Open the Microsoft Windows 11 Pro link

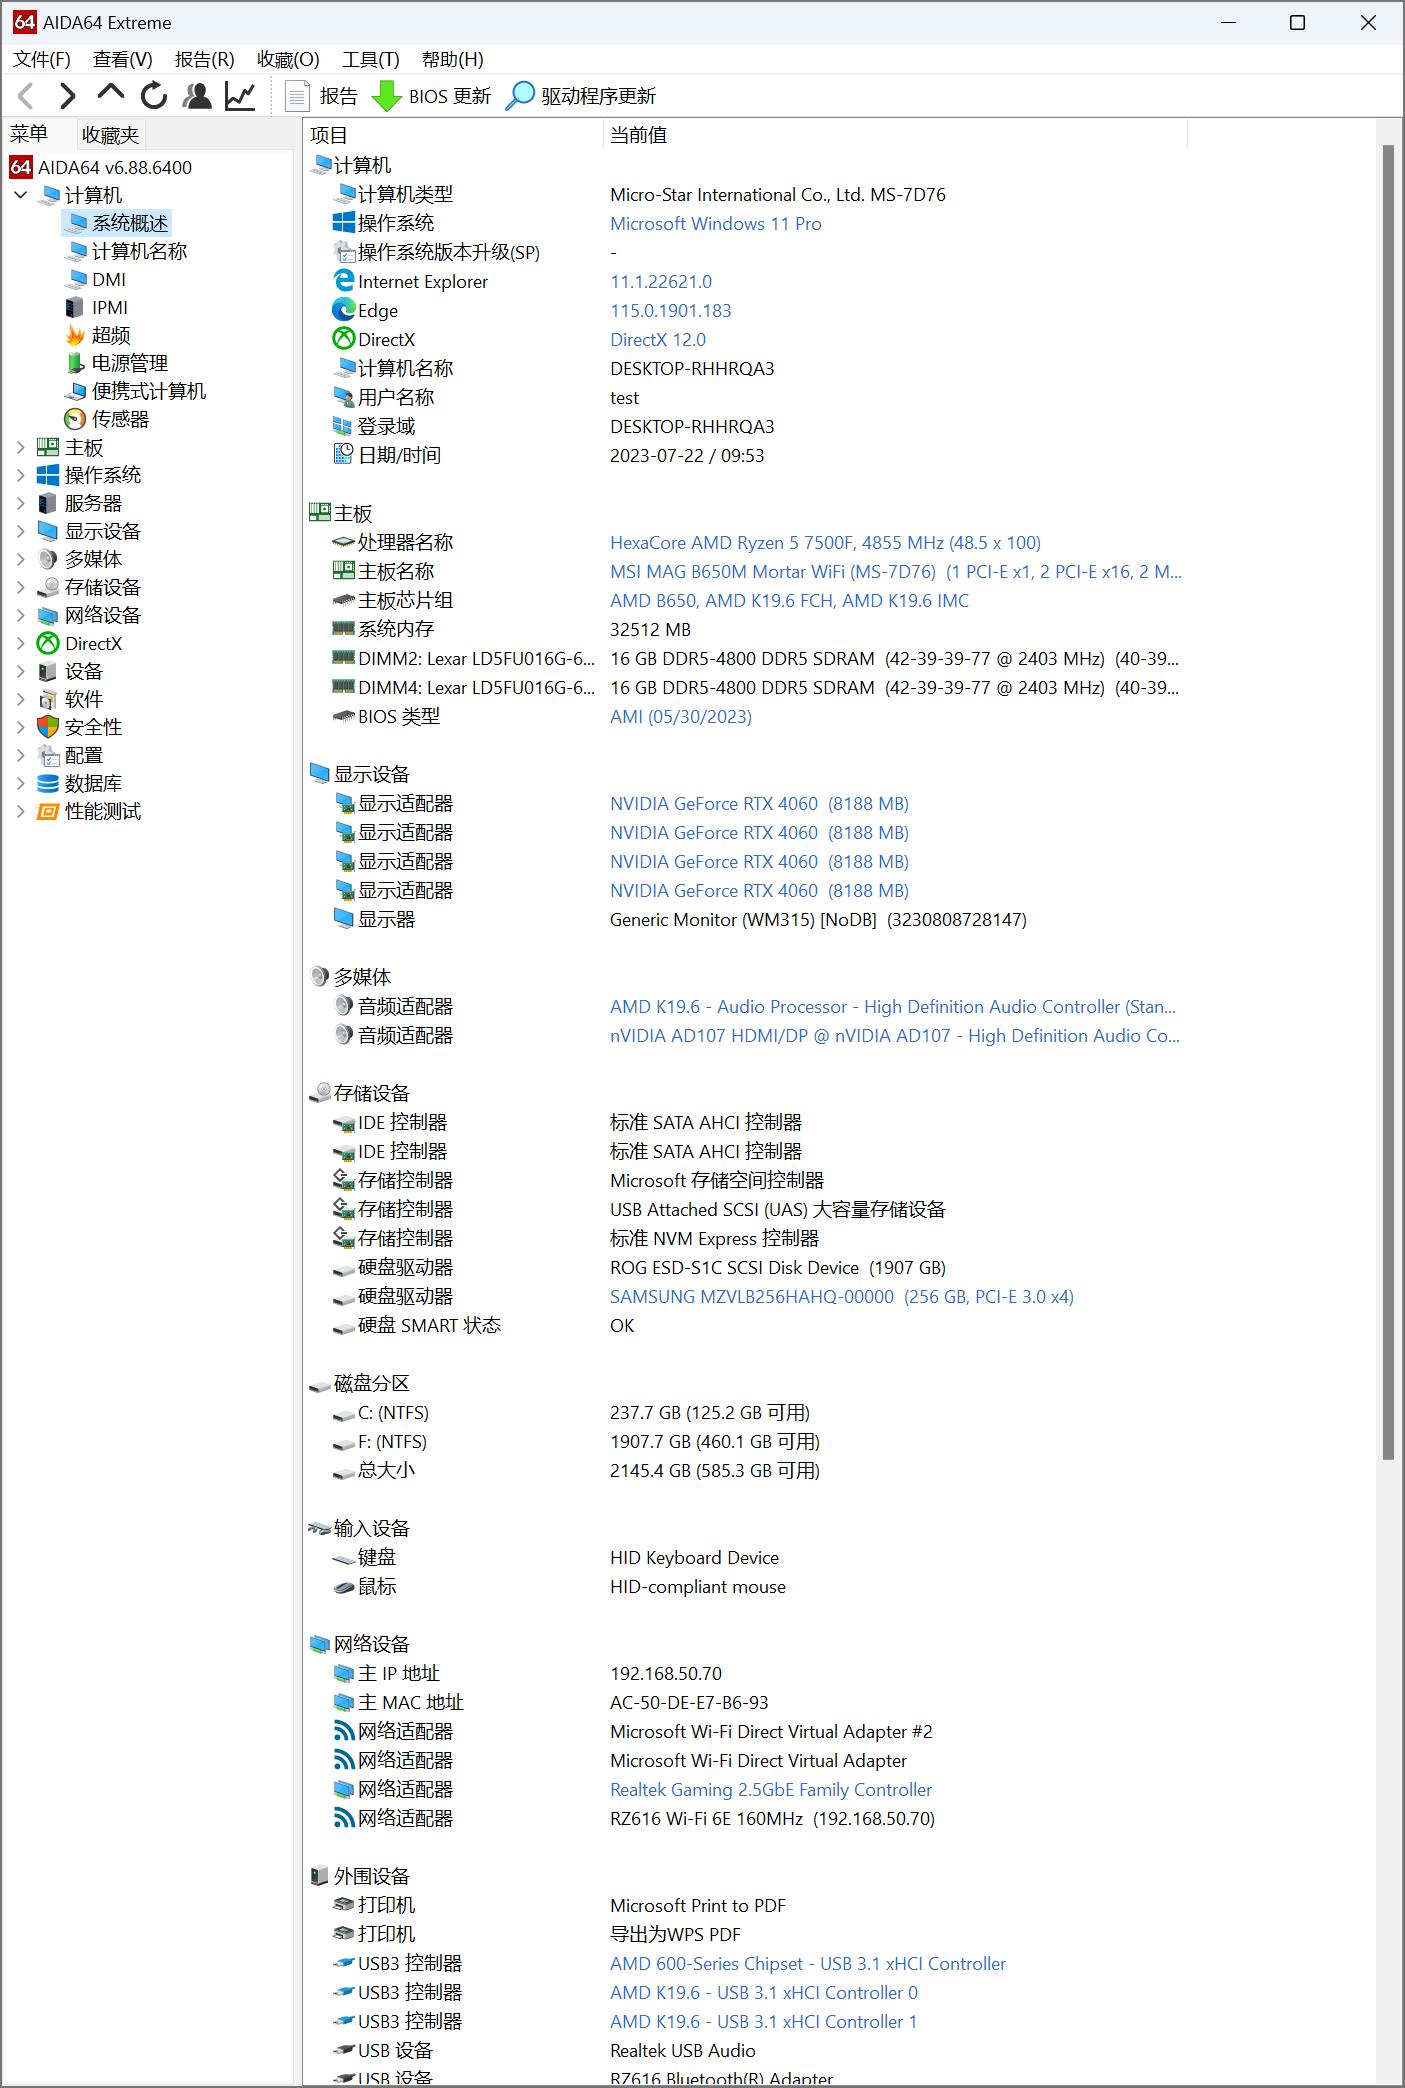pyautogui.click(x=716, y=224)
